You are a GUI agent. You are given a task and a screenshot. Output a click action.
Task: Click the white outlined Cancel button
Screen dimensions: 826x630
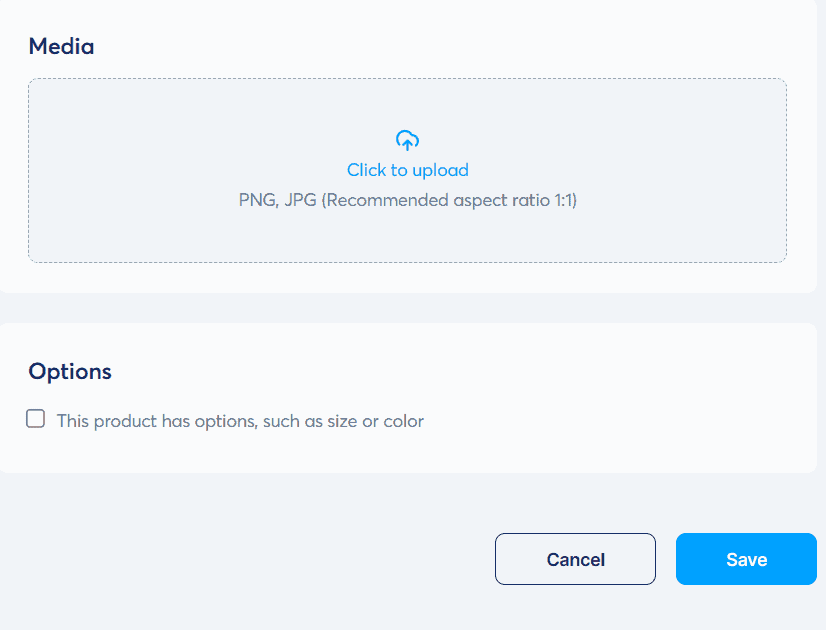click(575, 559)
